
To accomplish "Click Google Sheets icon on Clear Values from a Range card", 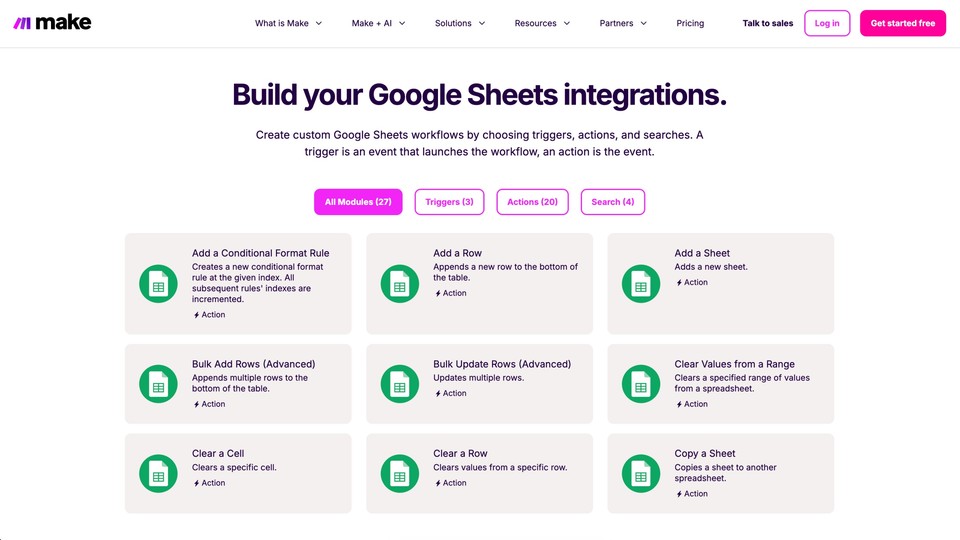I will [641, 384].
